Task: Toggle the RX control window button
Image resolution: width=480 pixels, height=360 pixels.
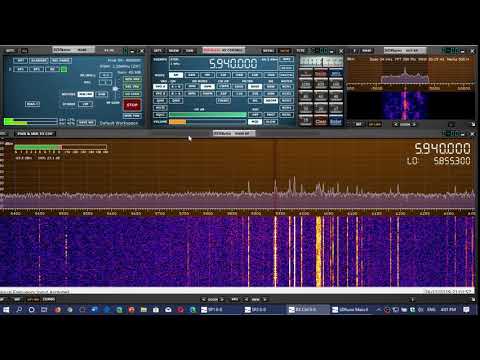Action: coord(52,69)
